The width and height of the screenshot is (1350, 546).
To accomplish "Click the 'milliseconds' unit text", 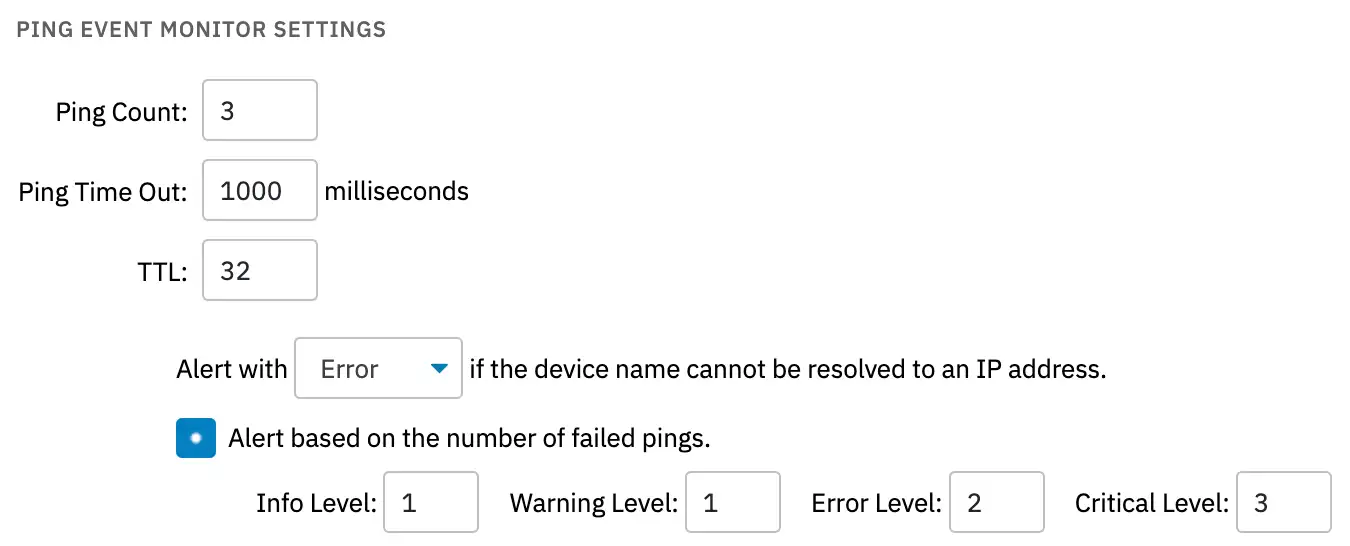I will (x=397, y=191).
